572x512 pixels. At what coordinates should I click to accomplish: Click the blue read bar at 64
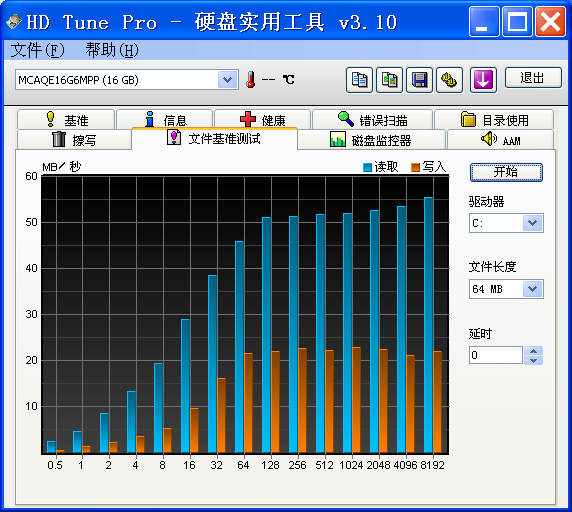tap(239, 347)
